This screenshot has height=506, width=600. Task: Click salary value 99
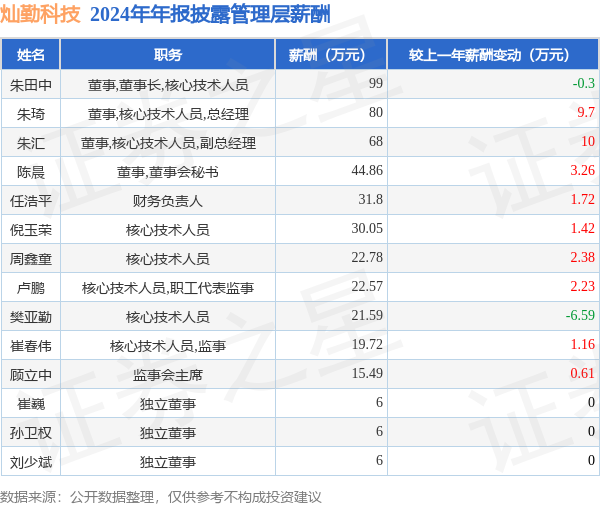(x=376, y=83)
